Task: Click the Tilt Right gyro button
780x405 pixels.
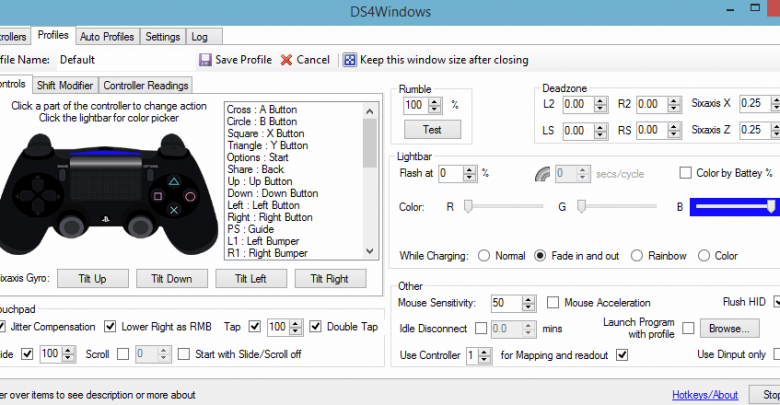Action: click(330, 279)
